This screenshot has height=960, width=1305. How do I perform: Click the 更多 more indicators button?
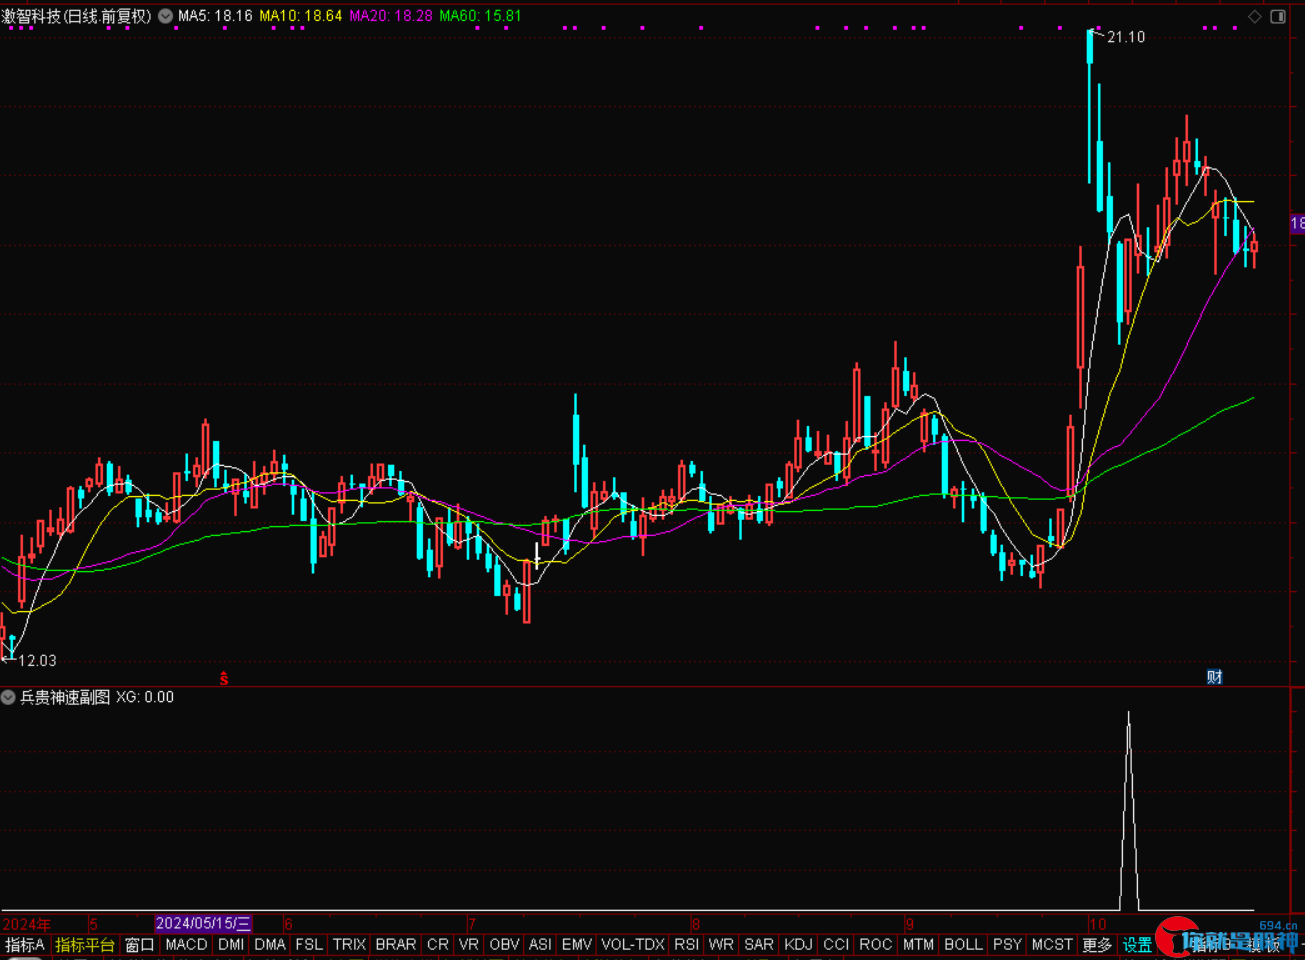click(x=1097, y=944)
